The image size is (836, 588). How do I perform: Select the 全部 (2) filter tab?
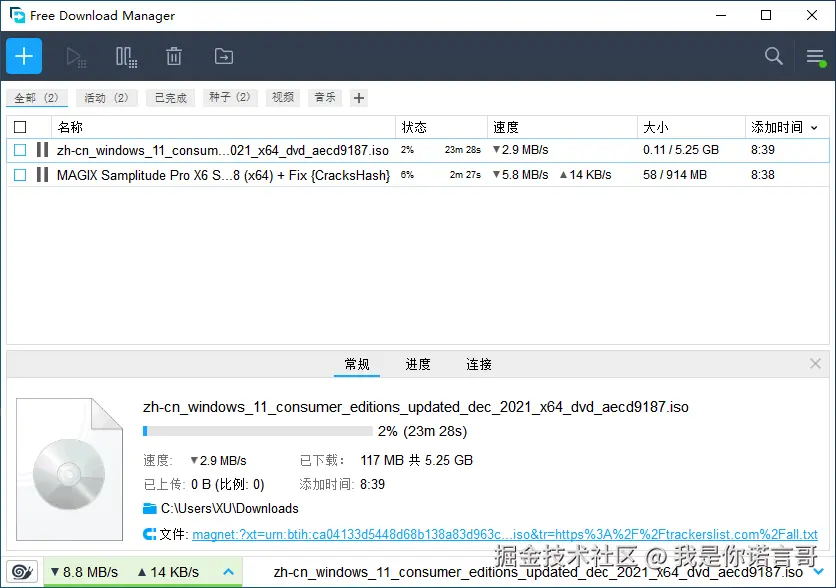pos(36,98)
